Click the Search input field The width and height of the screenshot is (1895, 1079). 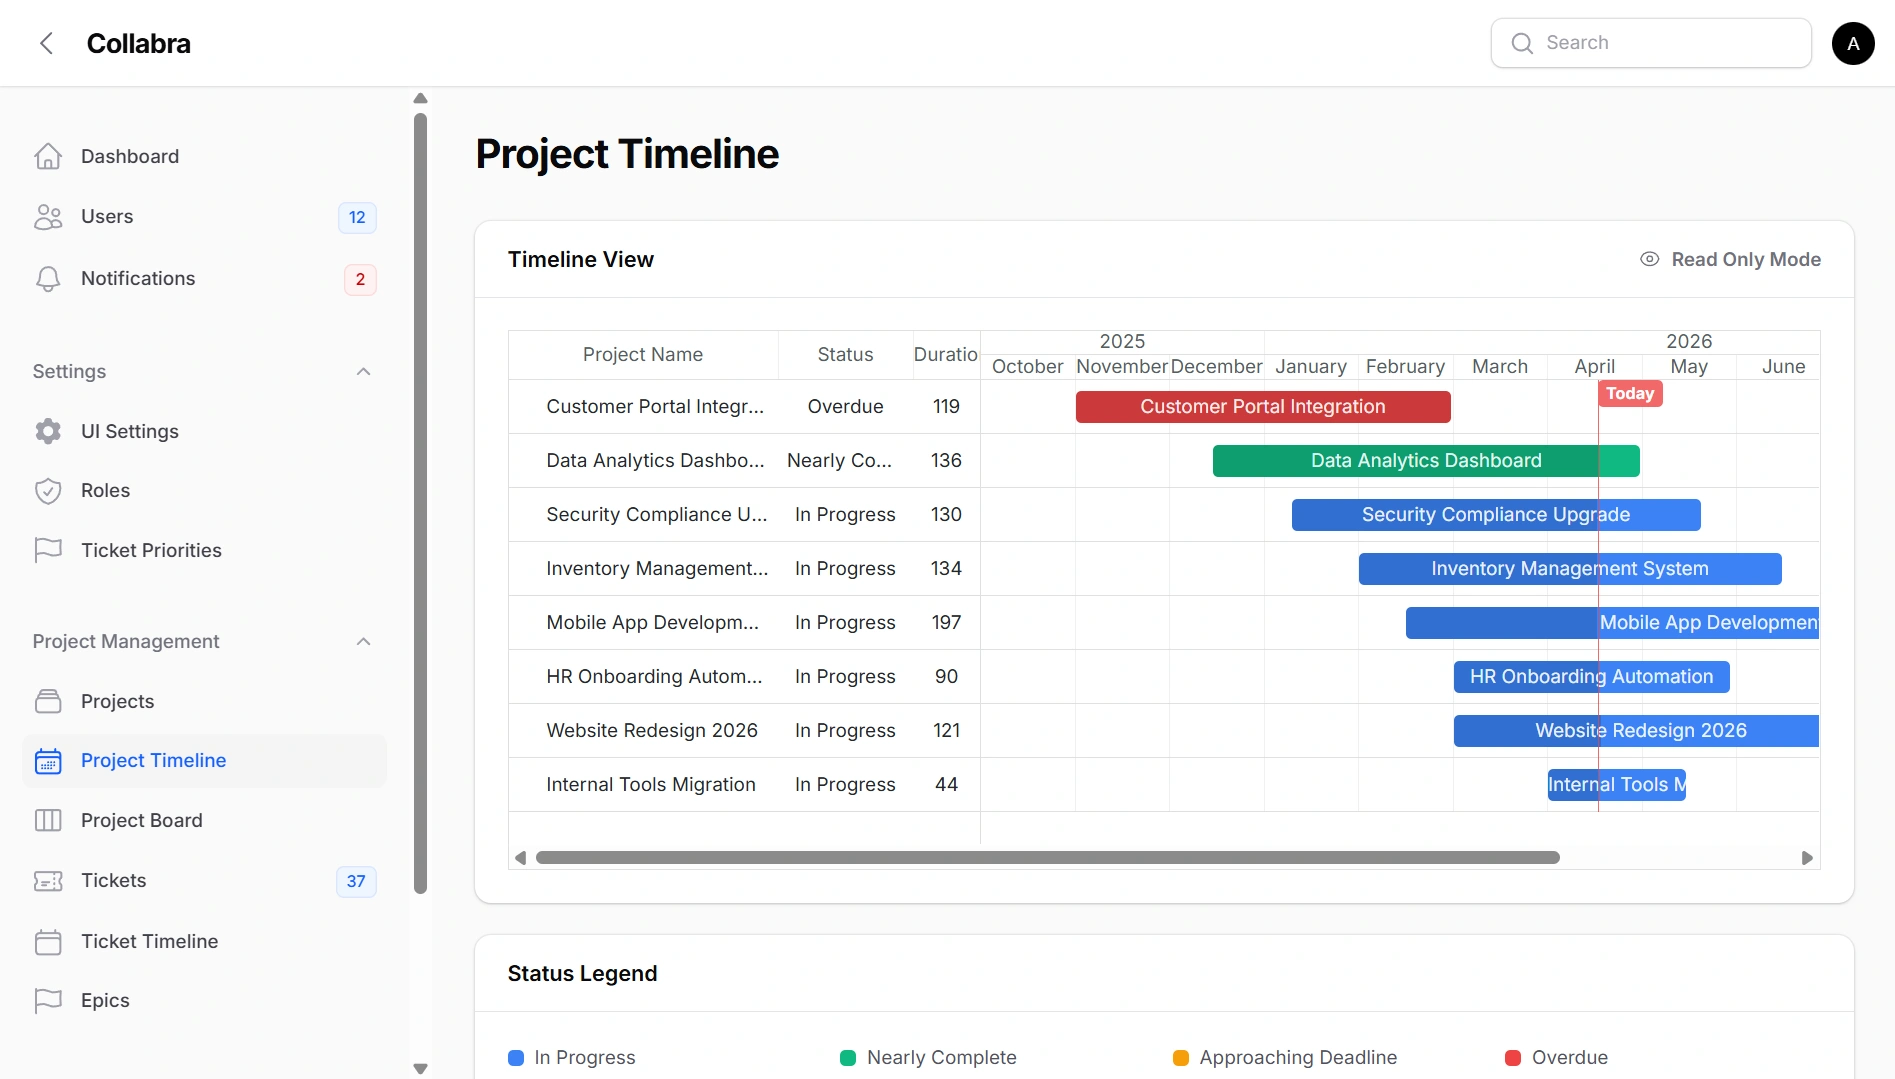coord(1651,43)
